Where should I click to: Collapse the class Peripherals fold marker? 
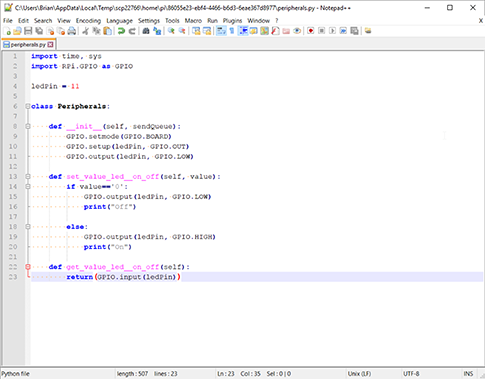tap(28, 106)
